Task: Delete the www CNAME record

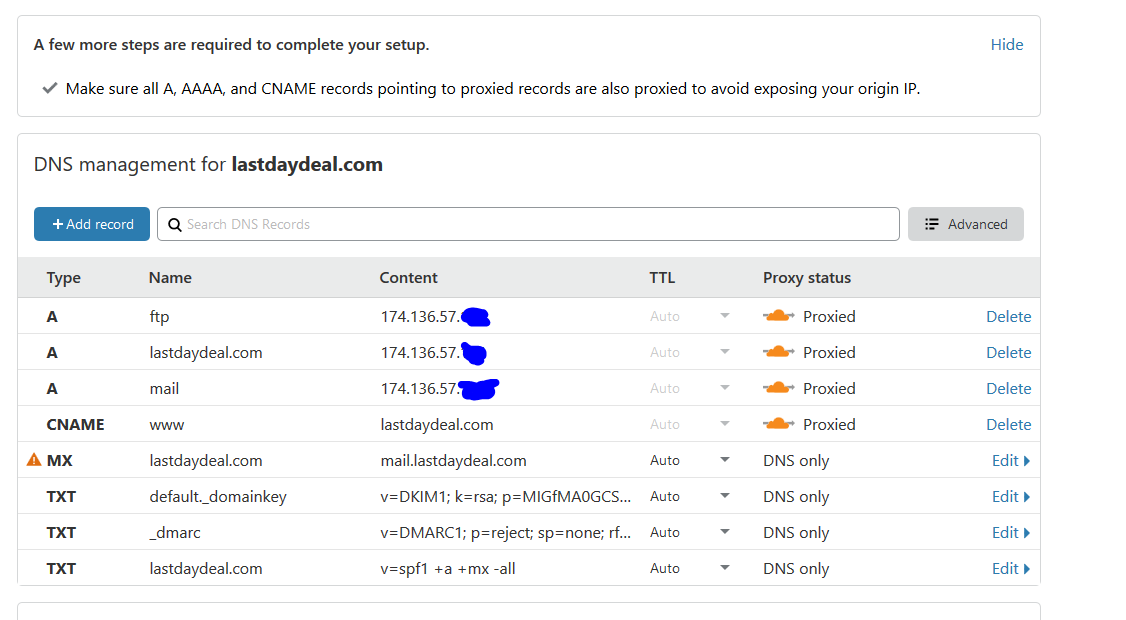Action: [1008, 425]
